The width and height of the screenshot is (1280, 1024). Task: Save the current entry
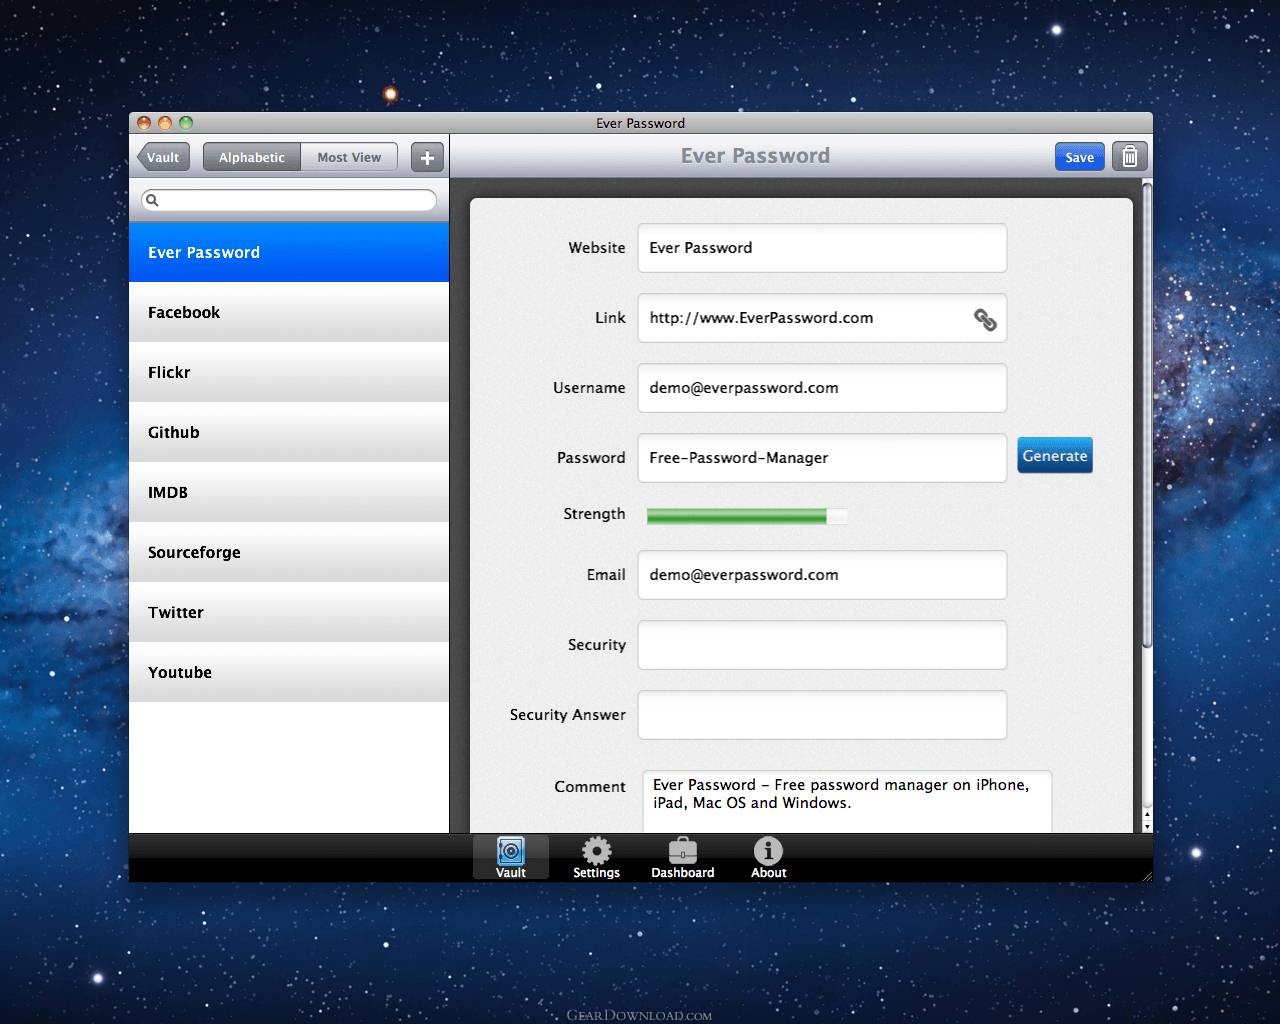point(1079,157)
